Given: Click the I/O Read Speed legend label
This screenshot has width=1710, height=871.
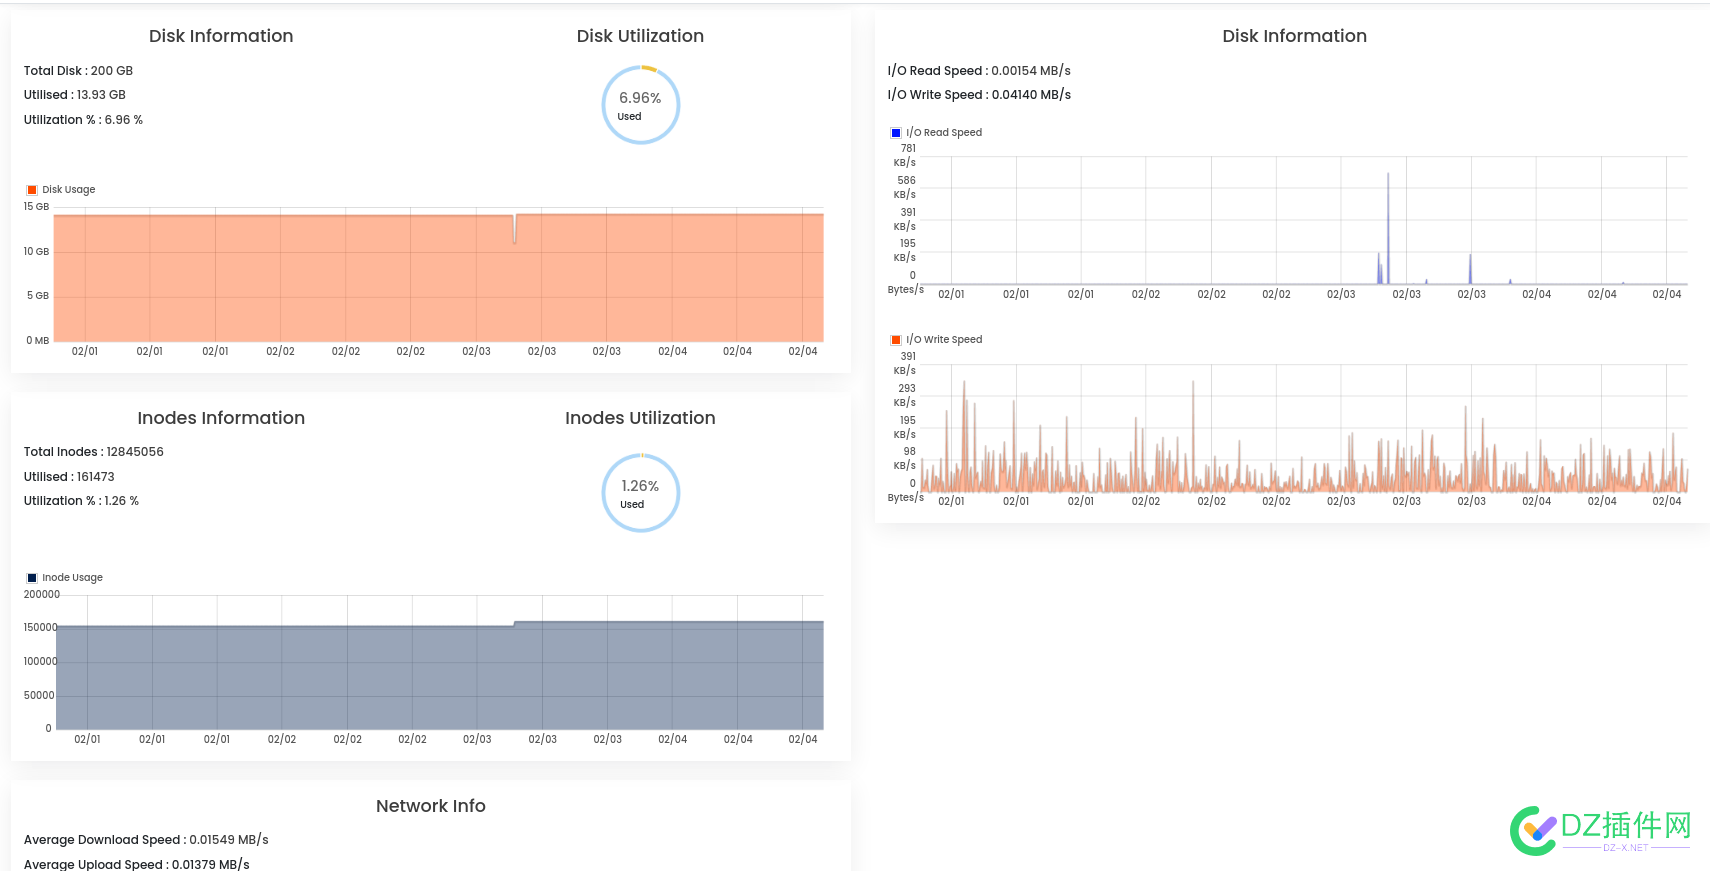Looking at the screenshot, I should 944,133.
